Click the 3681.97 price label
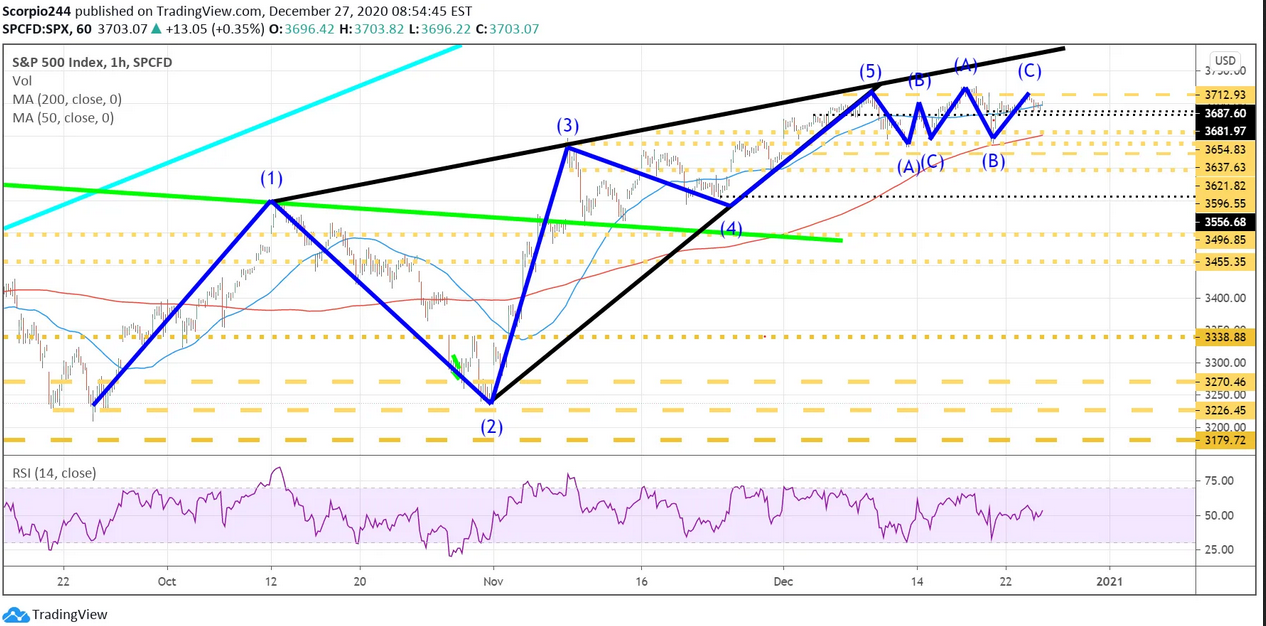Image resolution: width=1266 pixels, height=626 pixels. [1225, 131]
